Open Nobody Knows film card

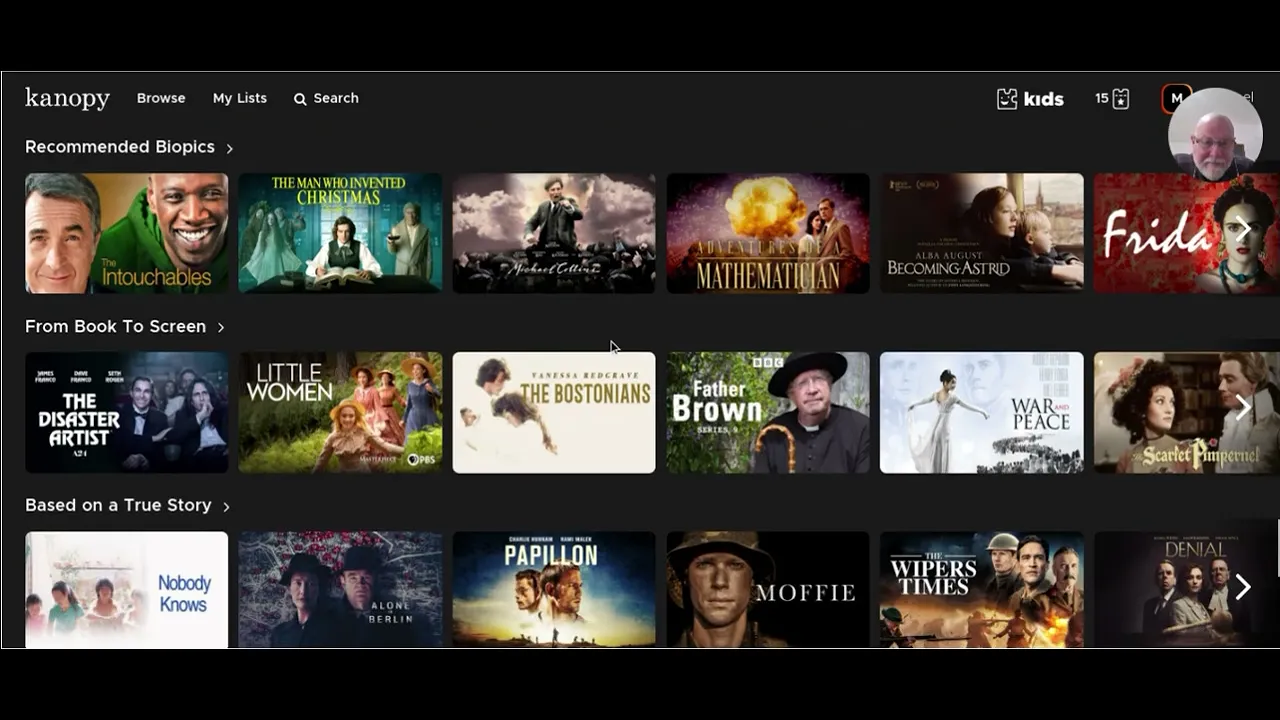click(127, 590)
